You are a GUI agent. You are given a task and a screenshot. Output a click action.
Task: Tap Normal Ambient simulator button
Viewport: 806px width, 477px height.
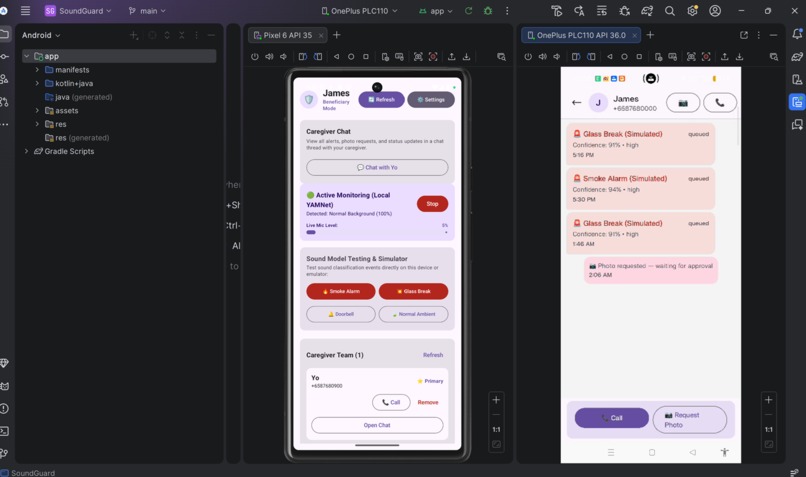pyautogui.click(x=413, y=314)
